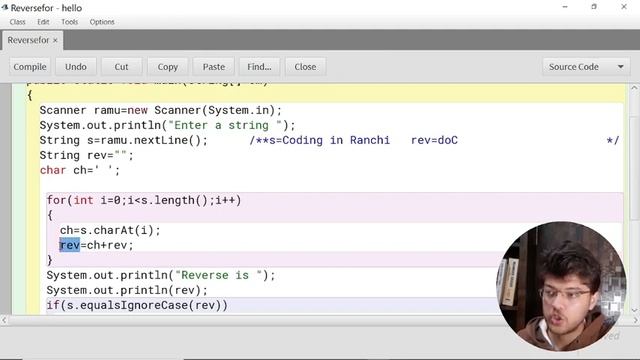Click the webcam video overlay
This screenshot has height=360, width=640.
coord(561,287)
